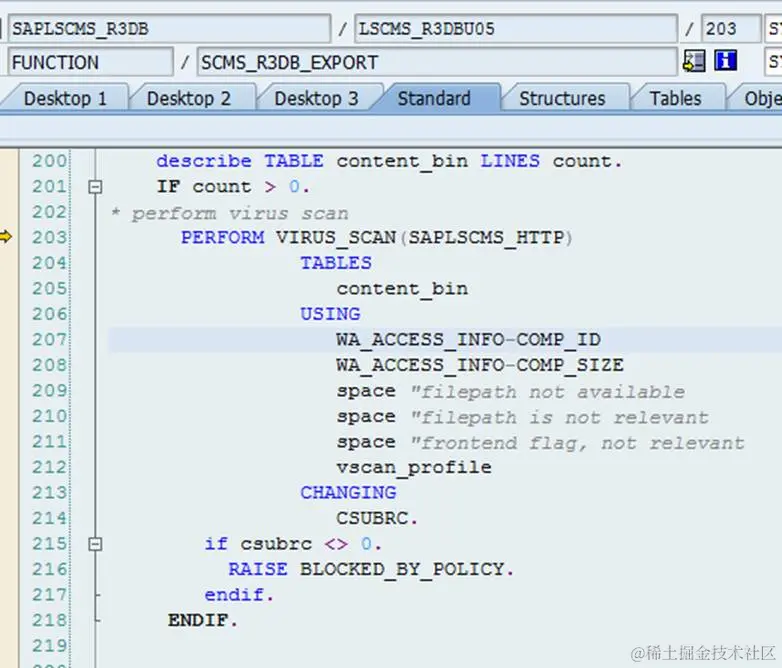Screen dimensions: 782x668
Task: Click WA_ACCESS_INFO-COMP_ID on line 207
Action: 468,340
